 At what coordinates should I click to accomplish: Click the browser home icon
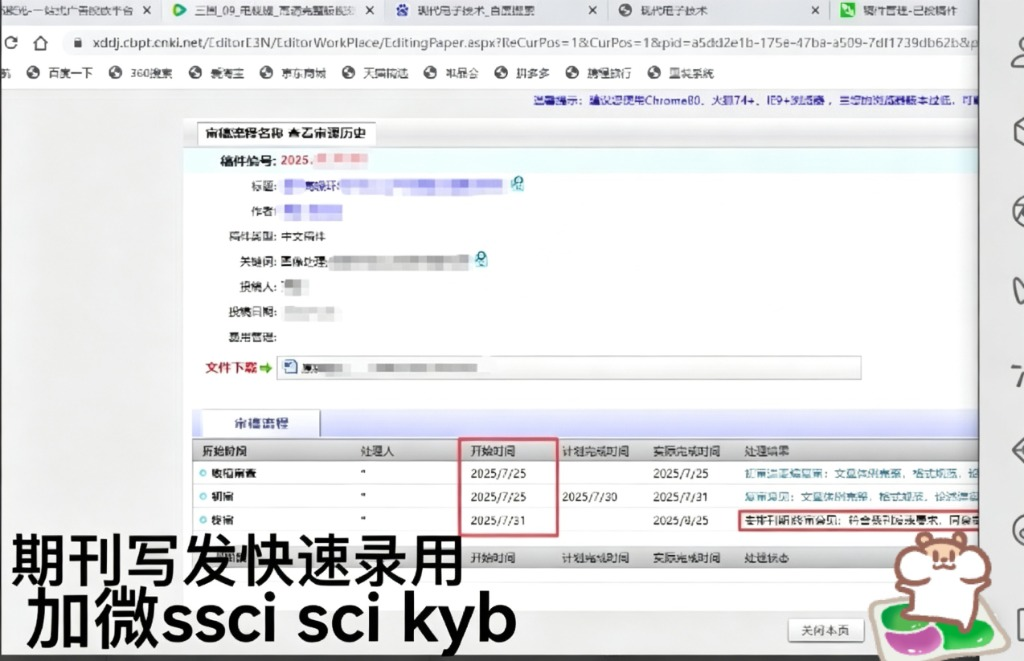[x=40, y=44]
